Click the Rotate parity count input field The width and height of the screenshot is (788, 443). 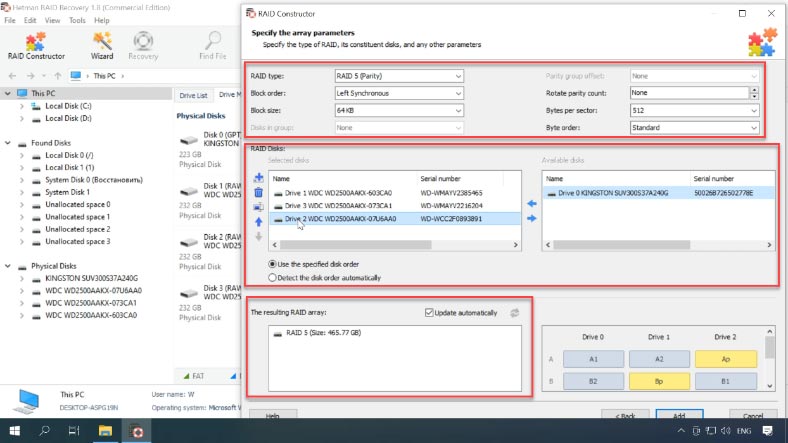pyautogui.click(x=690, y=93)
